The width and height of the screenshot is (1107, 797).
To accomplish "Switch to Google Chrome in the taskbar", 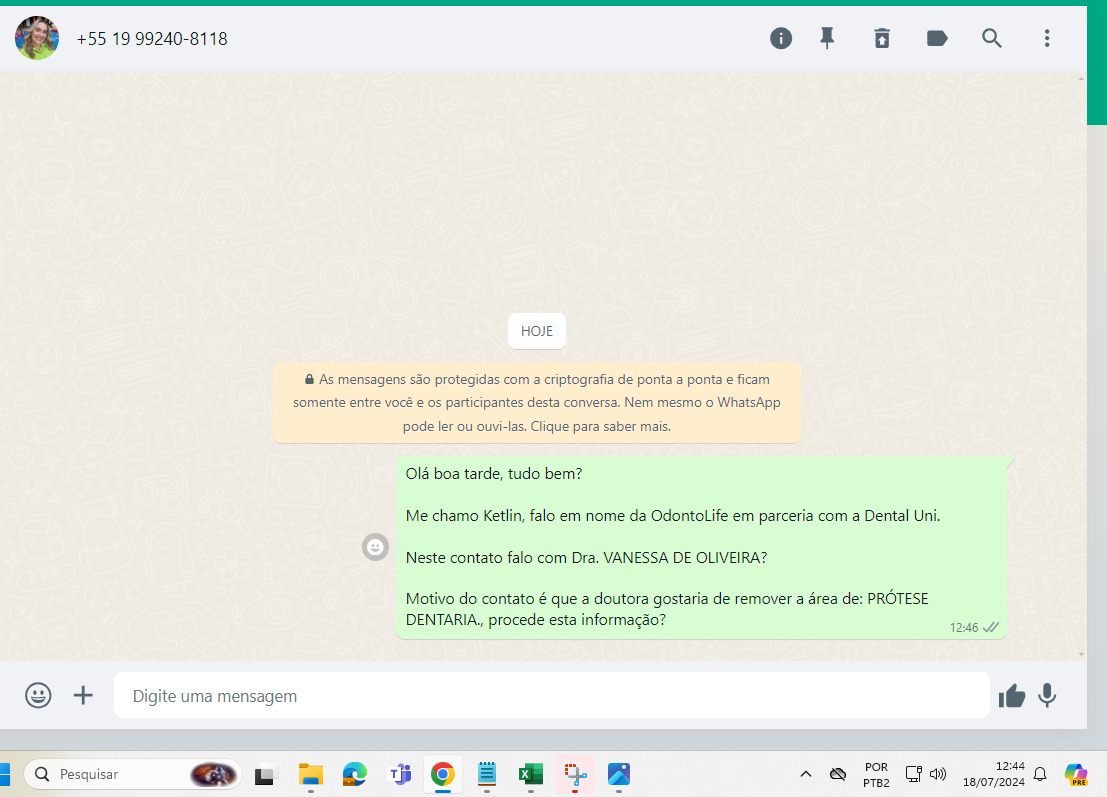I will coord(443,774).
